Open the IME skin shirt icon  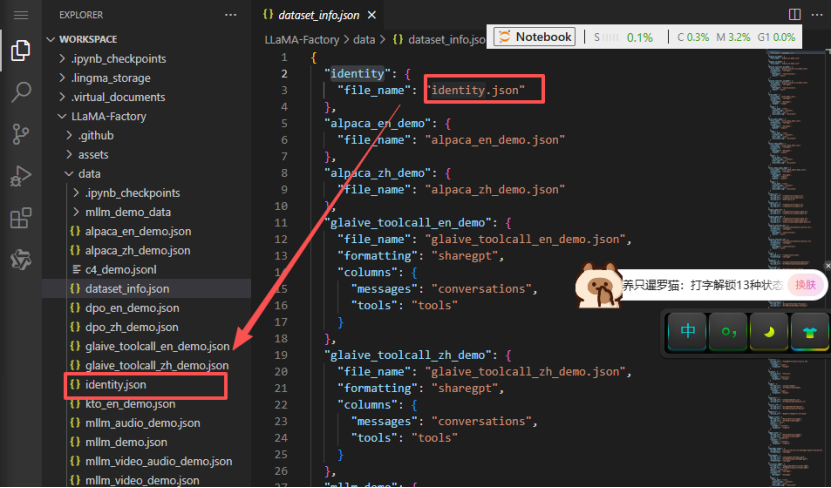pos(809,331)
